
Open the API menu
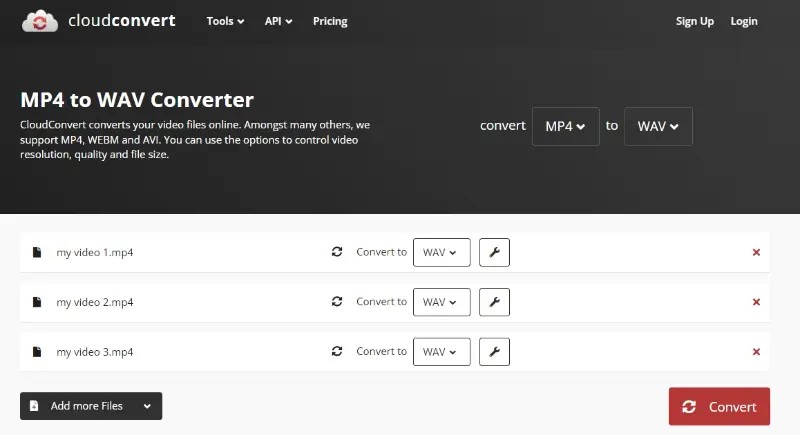pos(278,21)
